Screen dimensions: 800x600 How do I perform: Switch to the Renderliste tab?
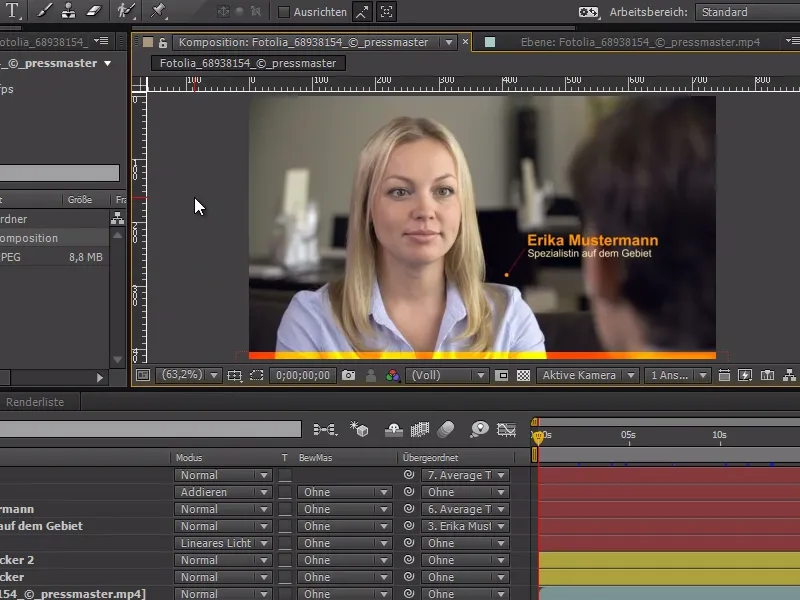(x=35, y=402)
